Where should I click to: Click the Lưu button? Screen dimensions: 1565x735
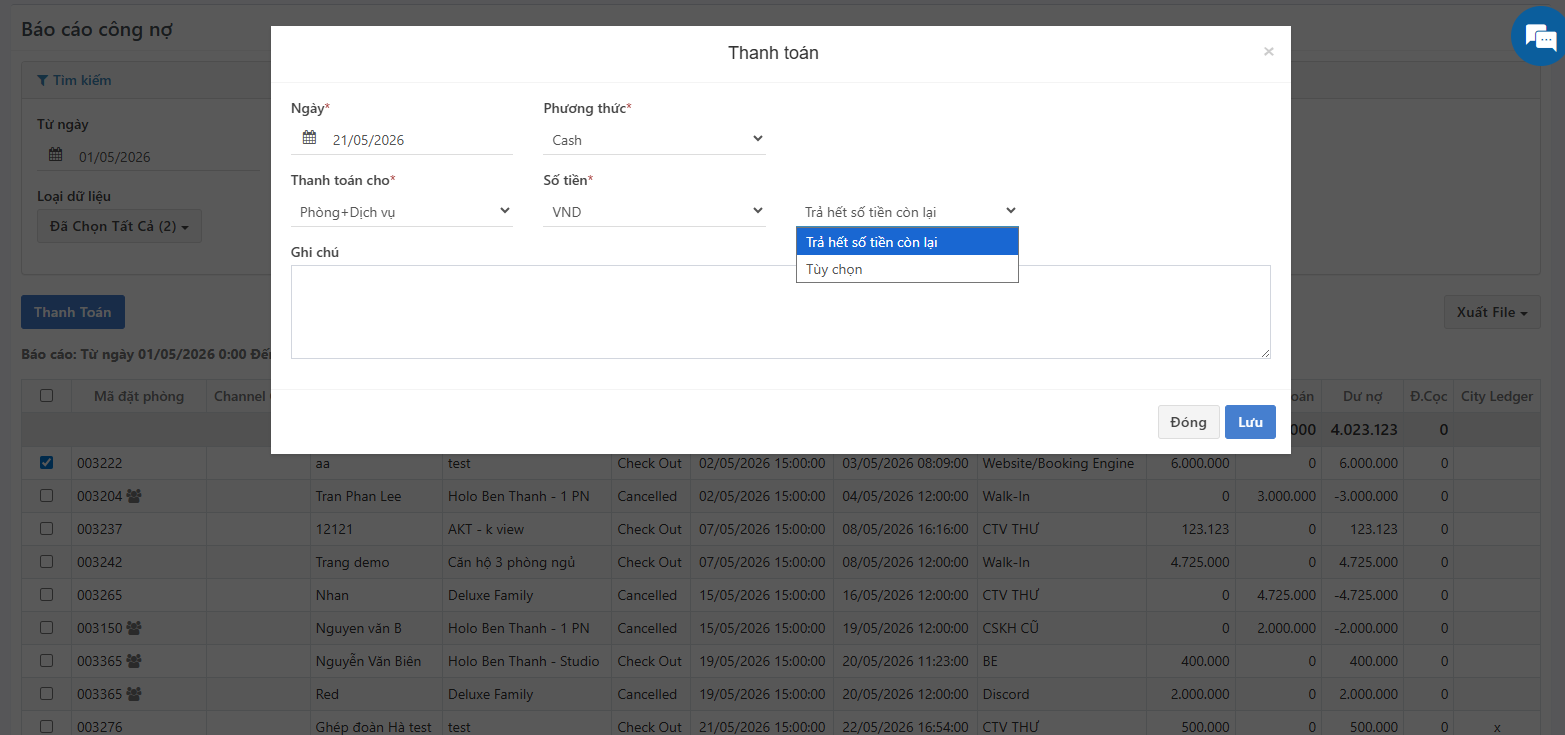point(1250,422)
